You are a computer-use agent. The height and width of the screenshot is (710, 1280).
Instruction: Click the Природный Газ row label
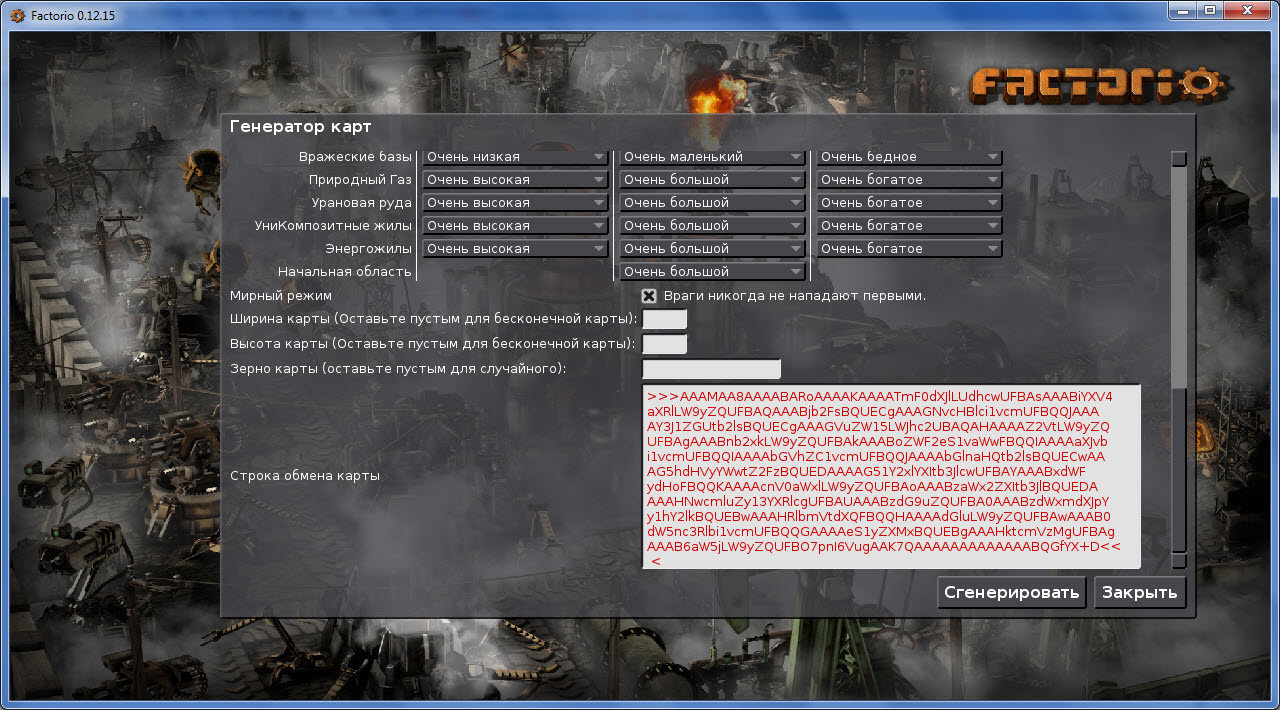tap(360, 180)
